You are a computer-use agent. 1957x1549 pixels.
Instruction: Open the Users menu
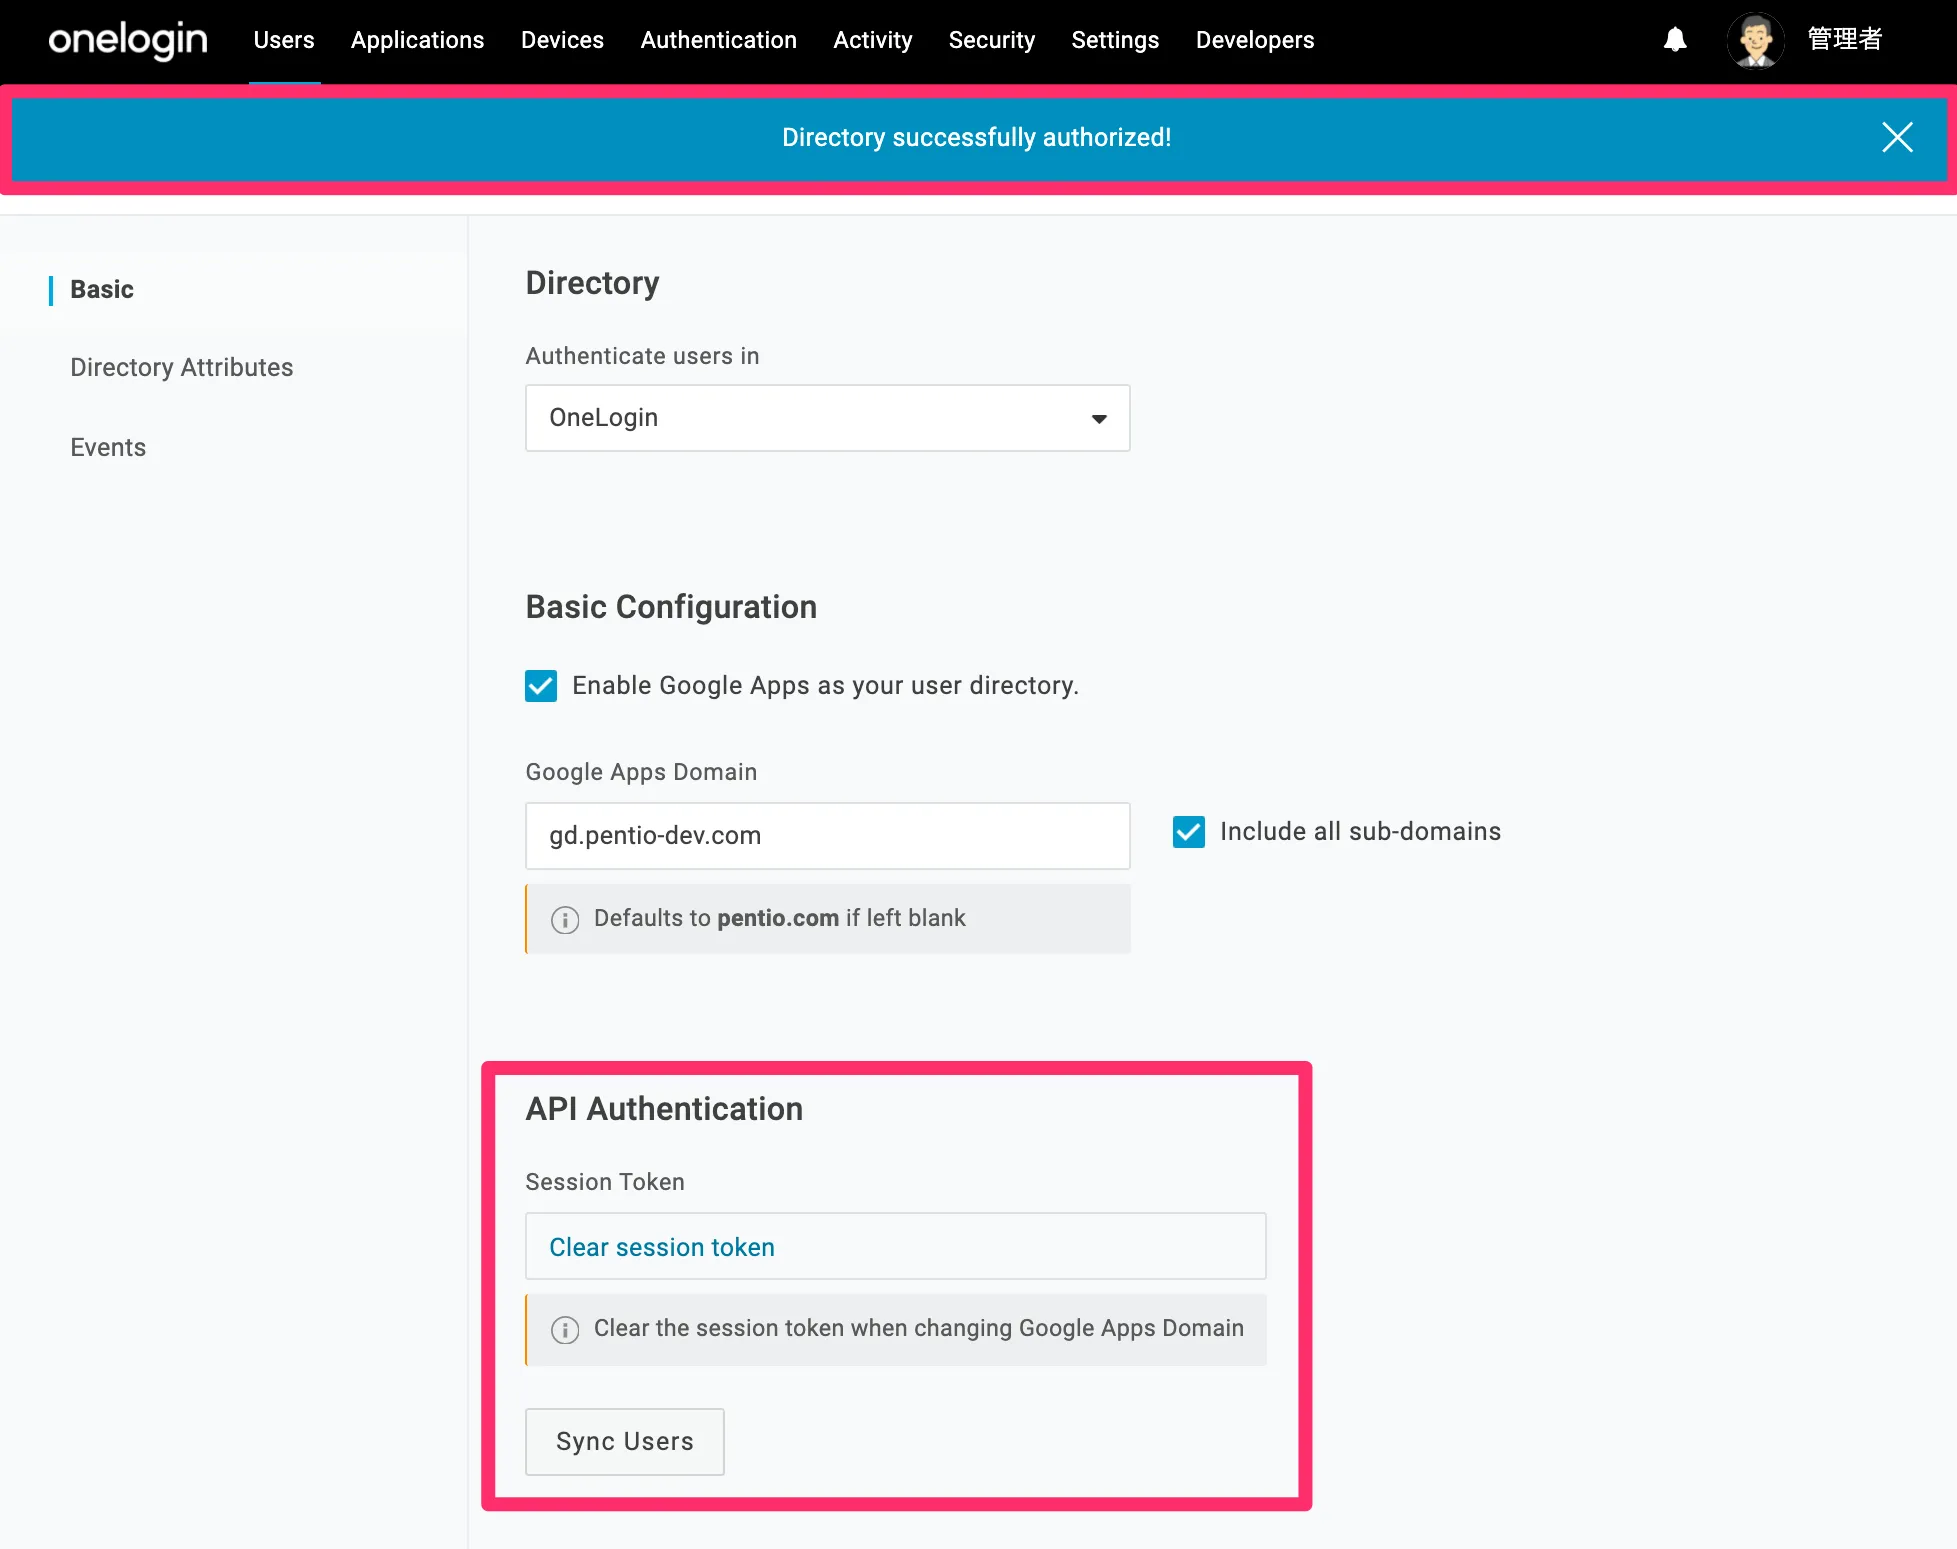284,40
